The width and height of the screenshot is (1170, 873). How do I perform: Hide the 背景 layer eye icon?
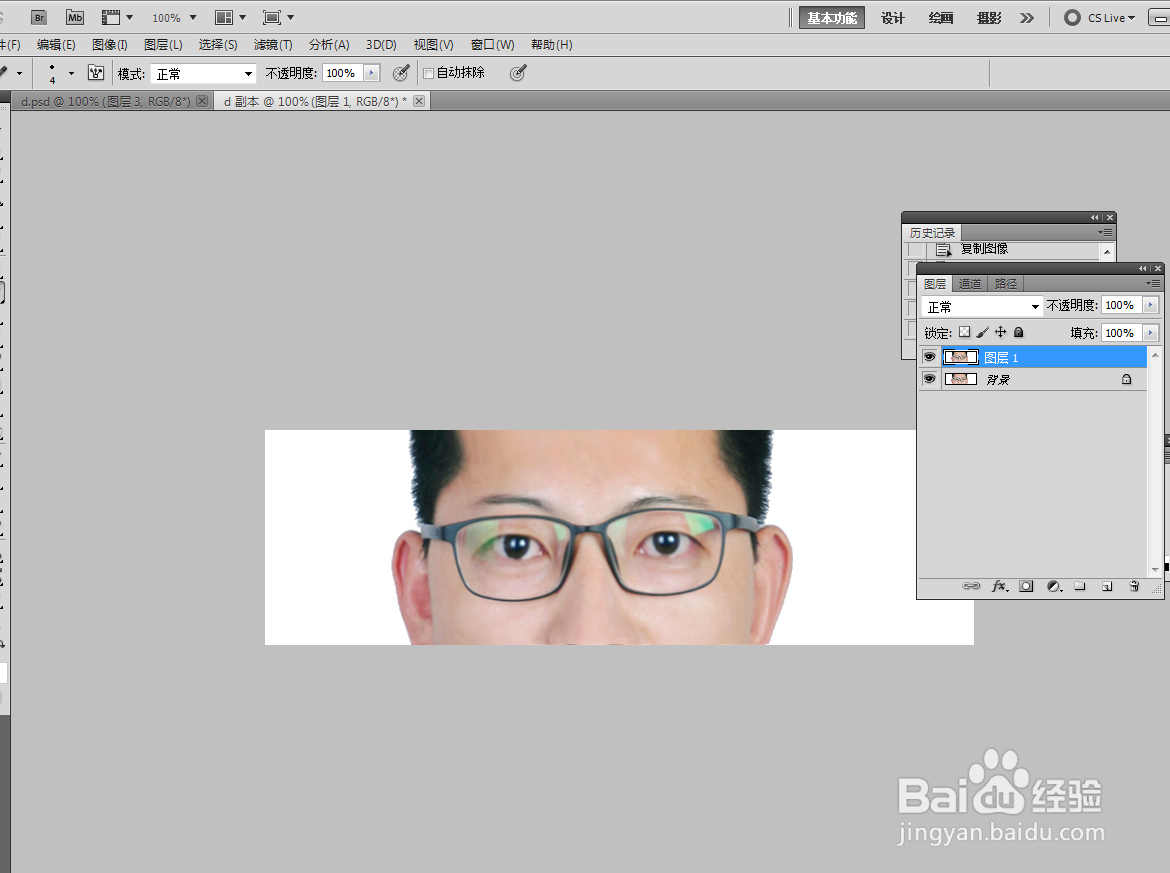[x=929, y=379]
